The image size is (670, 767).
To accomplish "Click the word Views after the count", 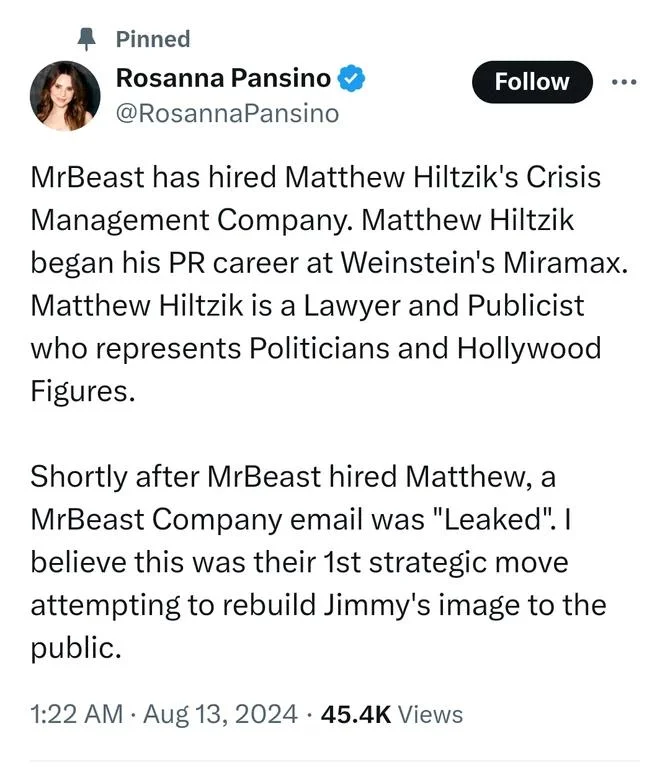I will tap(431, 714).
